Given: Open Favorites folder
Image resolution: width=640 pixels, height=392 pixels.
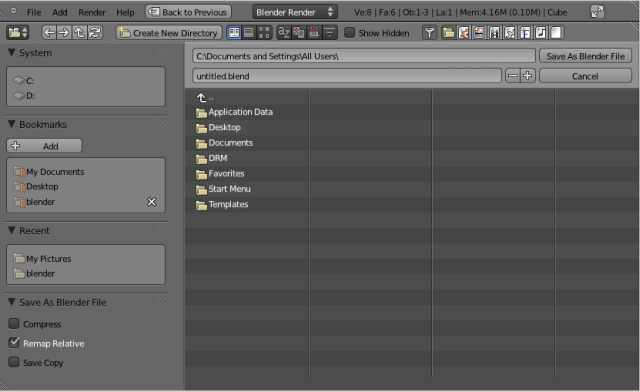Looking at the screenshot, I should pyautogui.click(x=220, y=174).
